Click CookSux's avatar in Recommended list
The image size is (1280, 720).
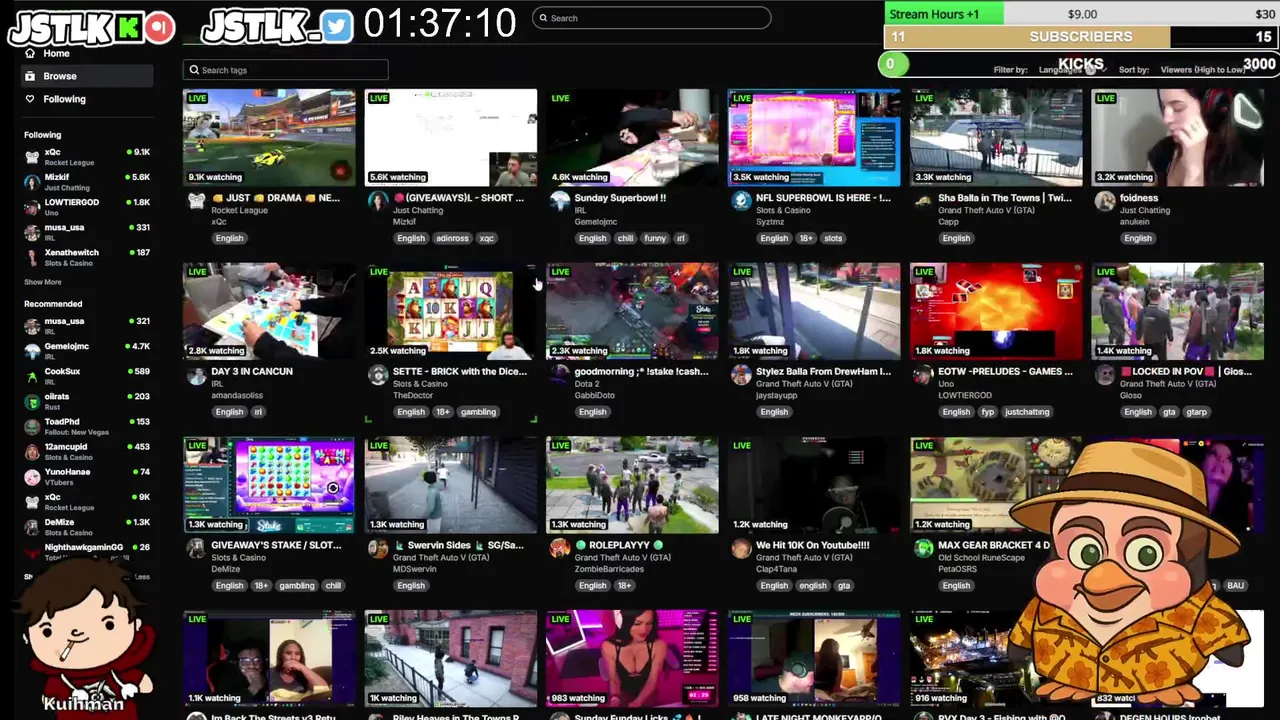pos(32,376)
